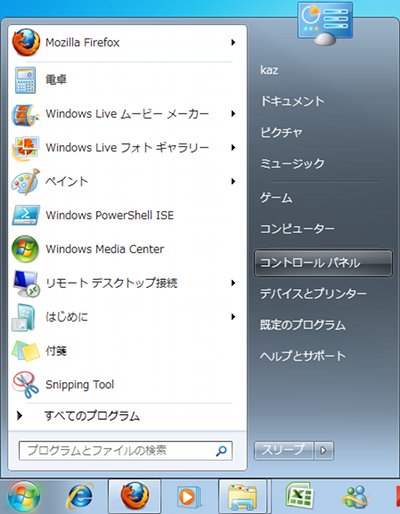The height and width of the screenshot is (514, 400).
Task: Focus the プログラムとファイルの検索 search box
Action: 125,451
